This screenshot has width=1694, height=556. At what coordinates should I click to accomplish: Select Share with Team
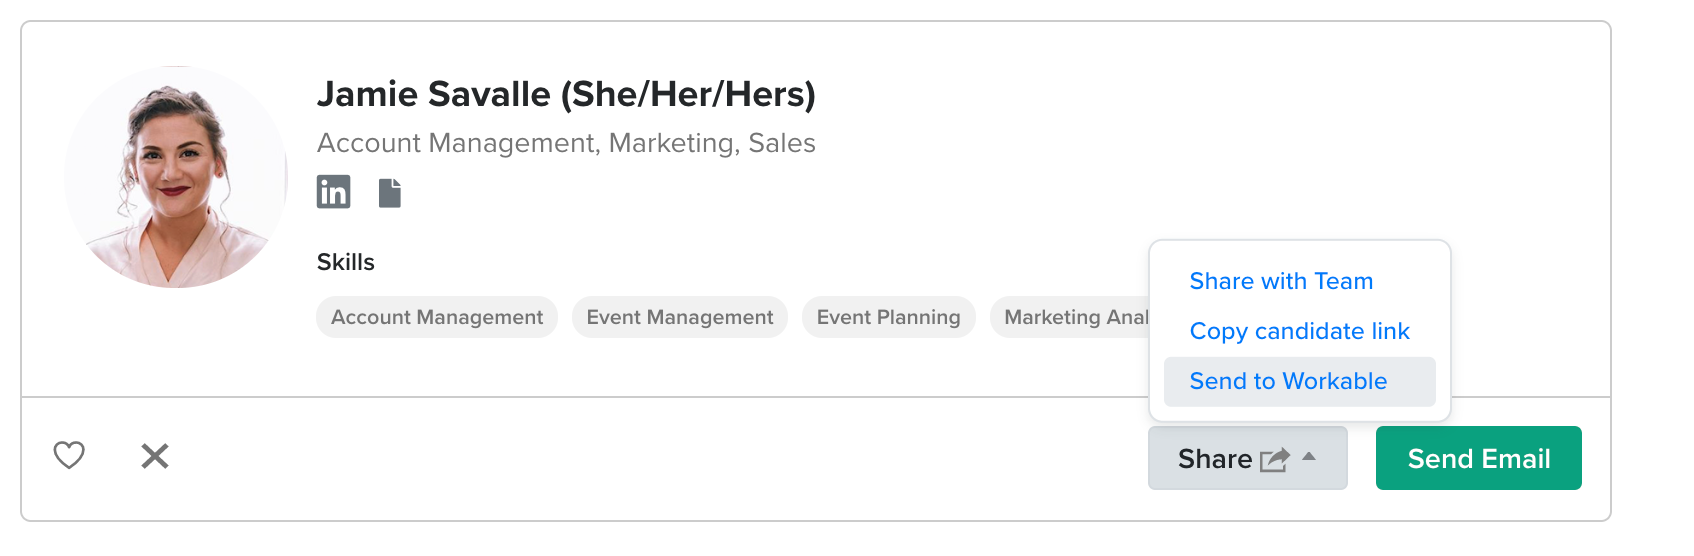tap(1281, 281)
